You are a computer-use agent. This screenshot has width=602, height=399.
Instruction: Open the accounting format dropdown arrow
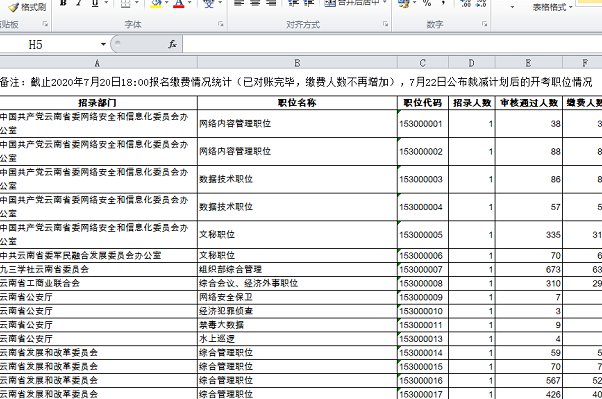(414, 3)
